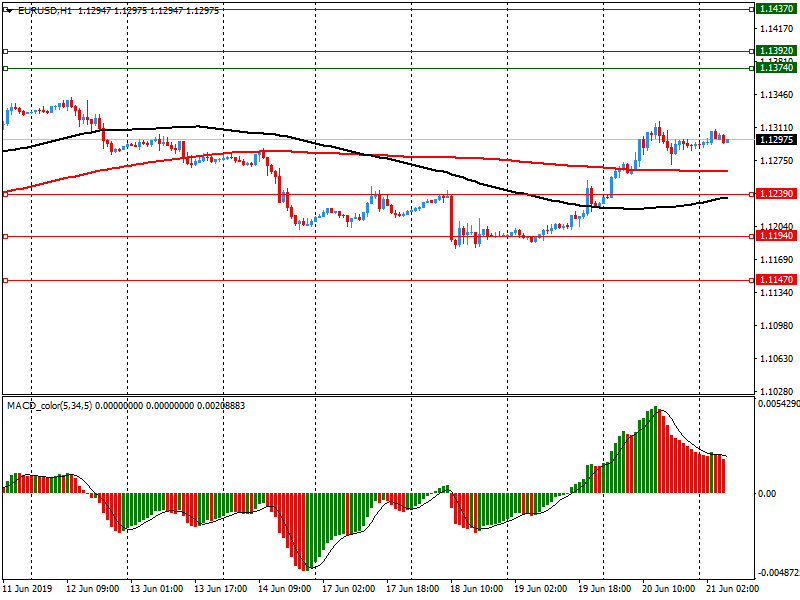Select the 1.12390 line's left handle

pyautogui.click(x=6, y=194)
